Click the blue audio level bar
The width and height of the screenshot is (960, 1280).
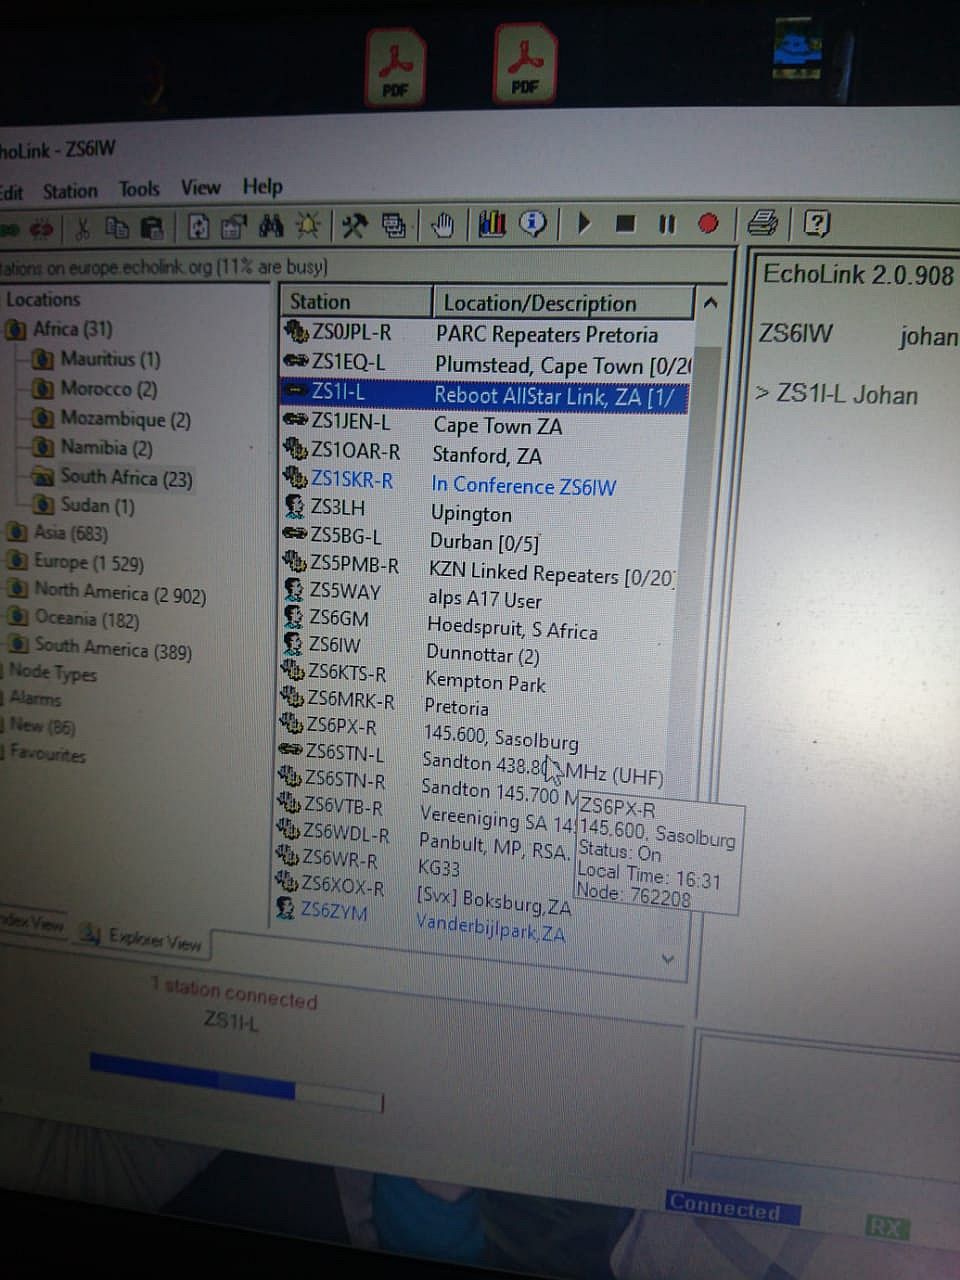point(192,1078)
